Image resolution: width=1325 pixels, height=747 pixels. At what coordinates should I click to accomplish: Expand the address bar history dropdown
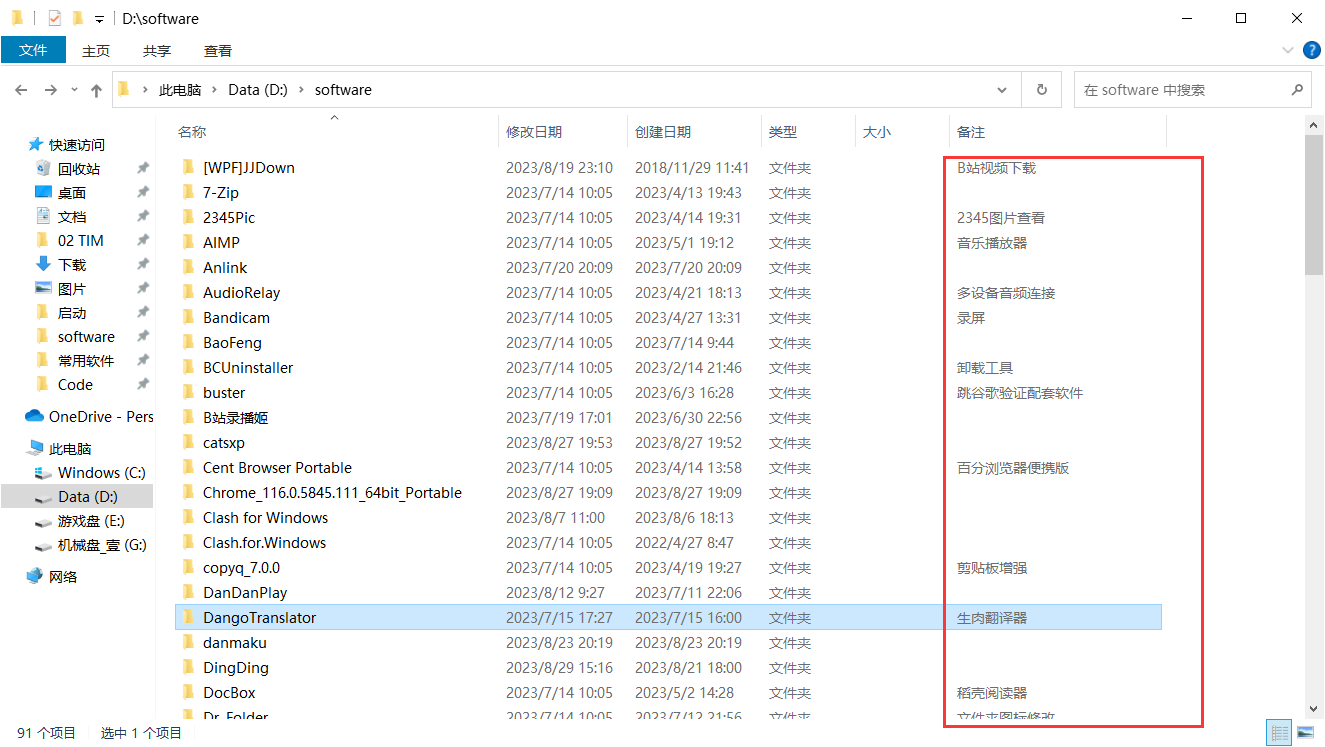(1003, 89)
